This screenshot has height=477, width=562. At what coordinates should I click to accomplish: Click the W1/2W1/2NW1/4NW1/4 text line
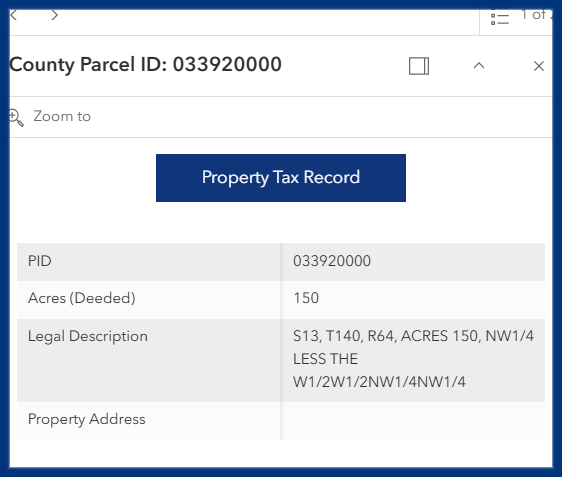[379, 382]
